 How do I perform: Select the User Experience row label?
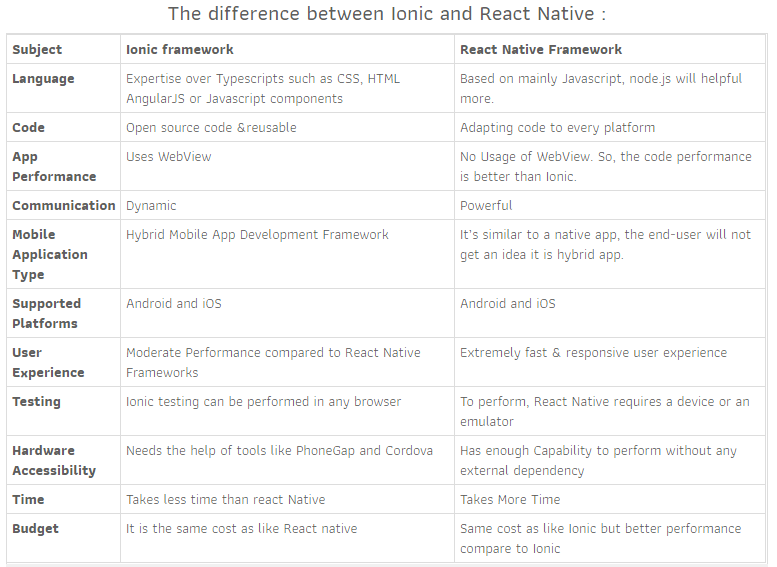tap(48, 362)
